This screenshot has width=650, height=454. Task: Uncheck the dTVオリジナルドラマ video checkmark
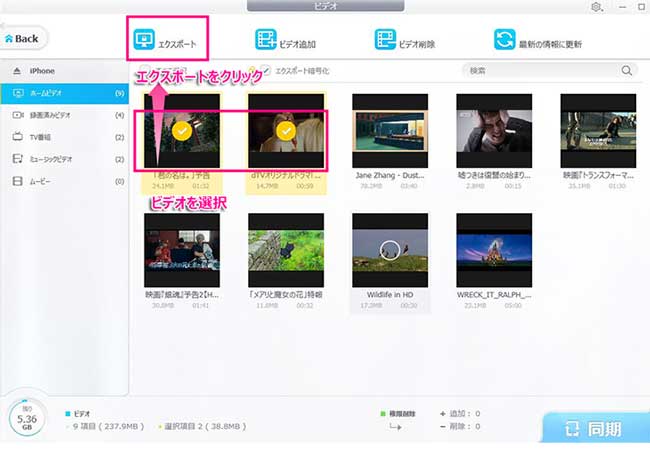pos(286,131)
